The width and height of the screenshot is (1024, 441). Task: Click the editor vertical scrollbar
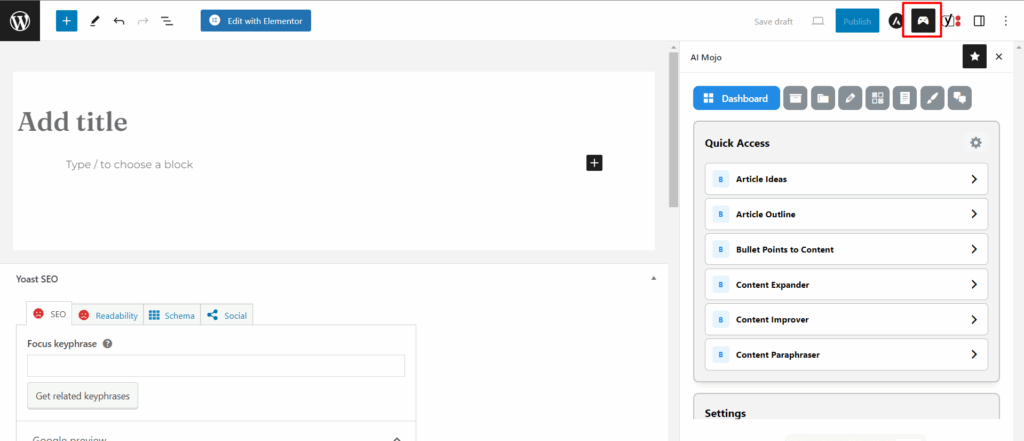pos(673,131)
